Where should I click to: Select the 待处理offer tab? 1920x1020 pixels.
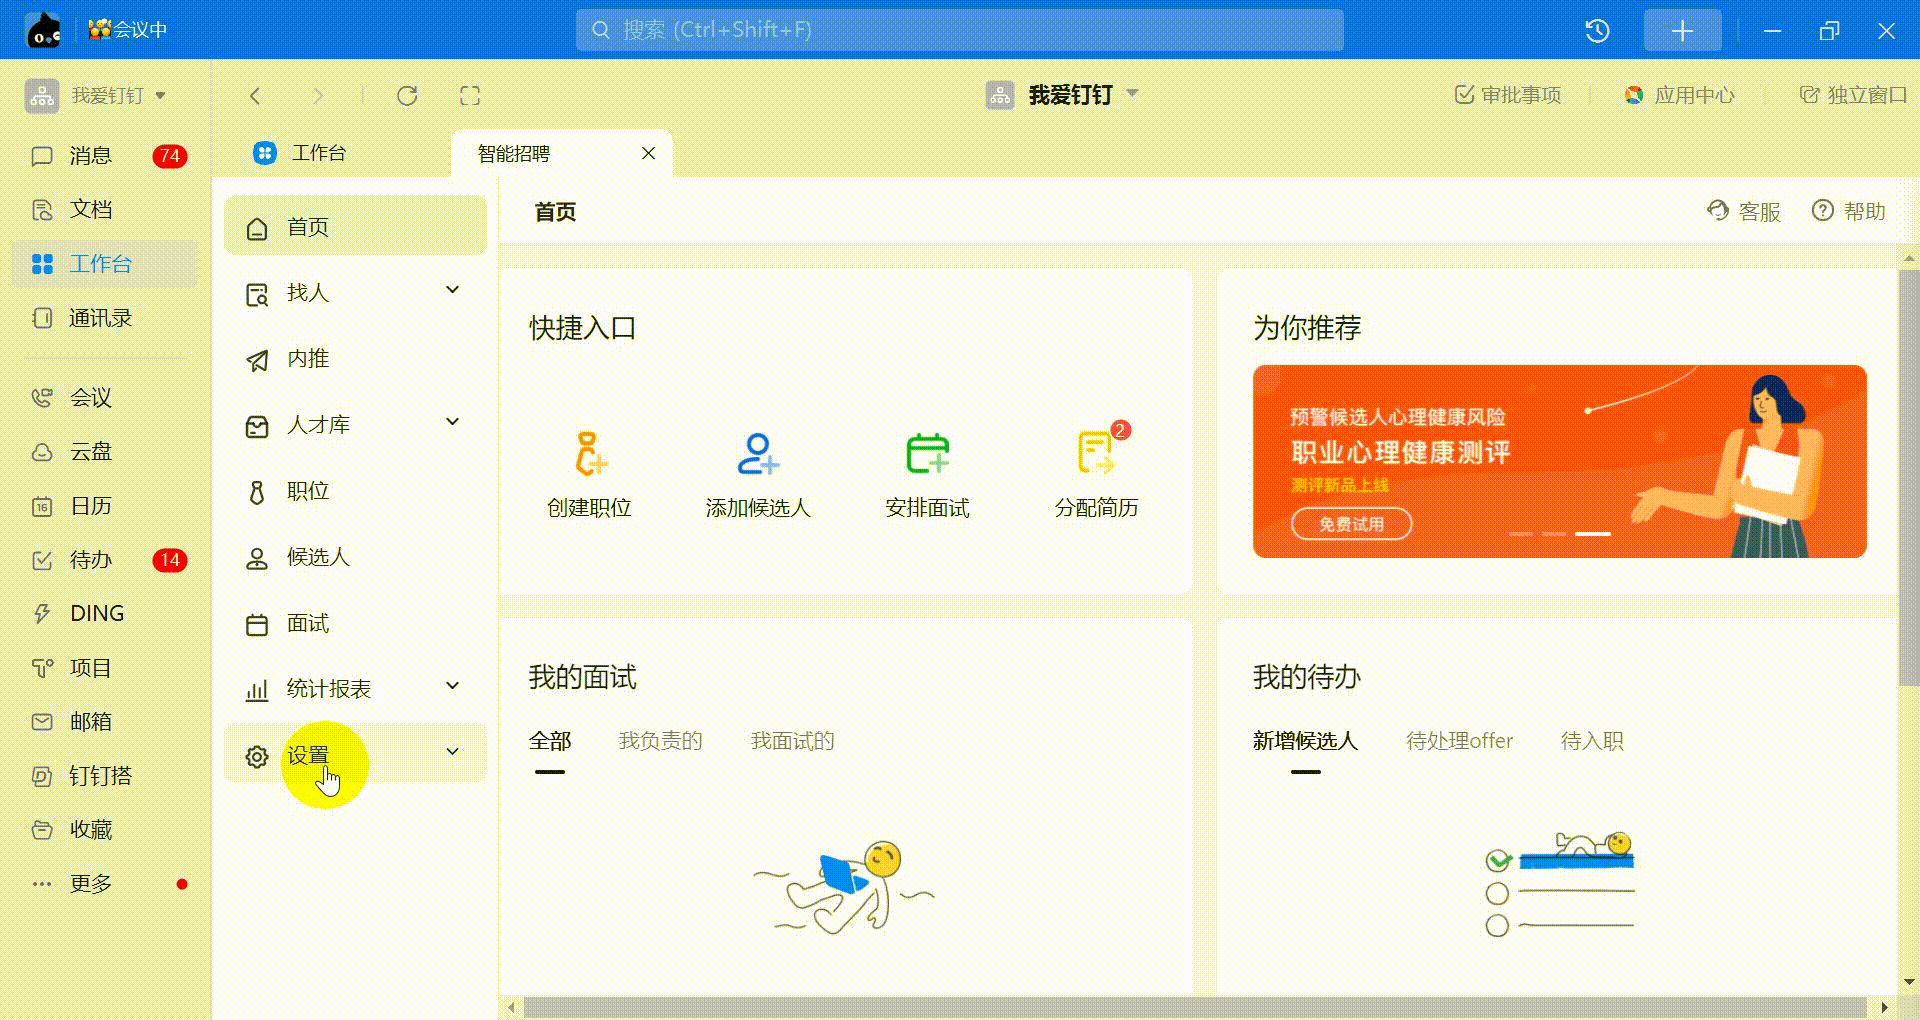pos(1459,741)
